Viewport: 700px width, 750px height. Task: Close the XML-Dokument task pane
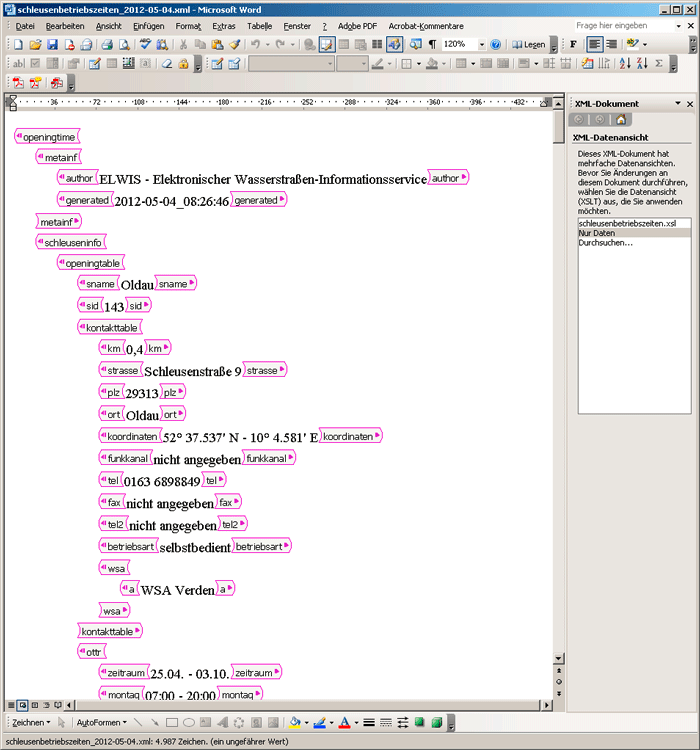[x=690, y=104]
